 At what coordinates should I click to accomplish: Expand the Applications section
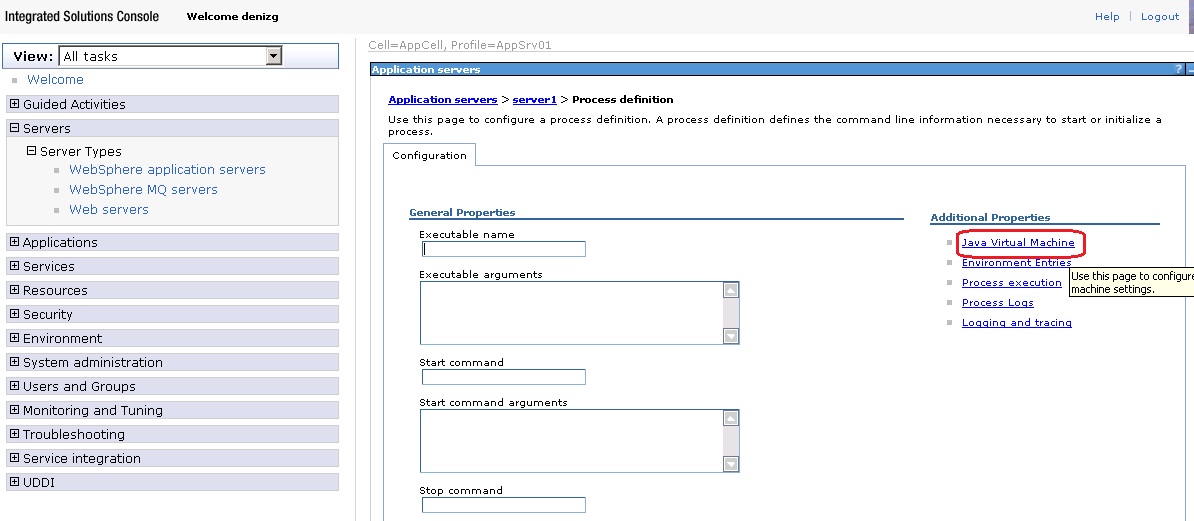click(x=14, y=242)
